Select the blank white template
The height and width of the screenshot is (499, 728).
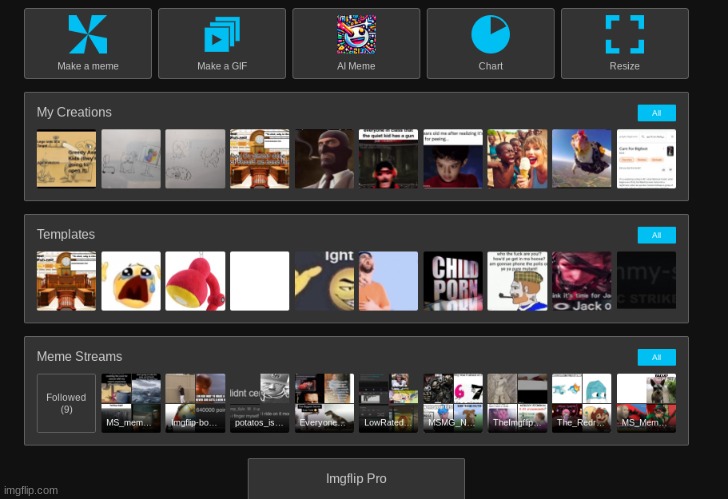(259, 281)
